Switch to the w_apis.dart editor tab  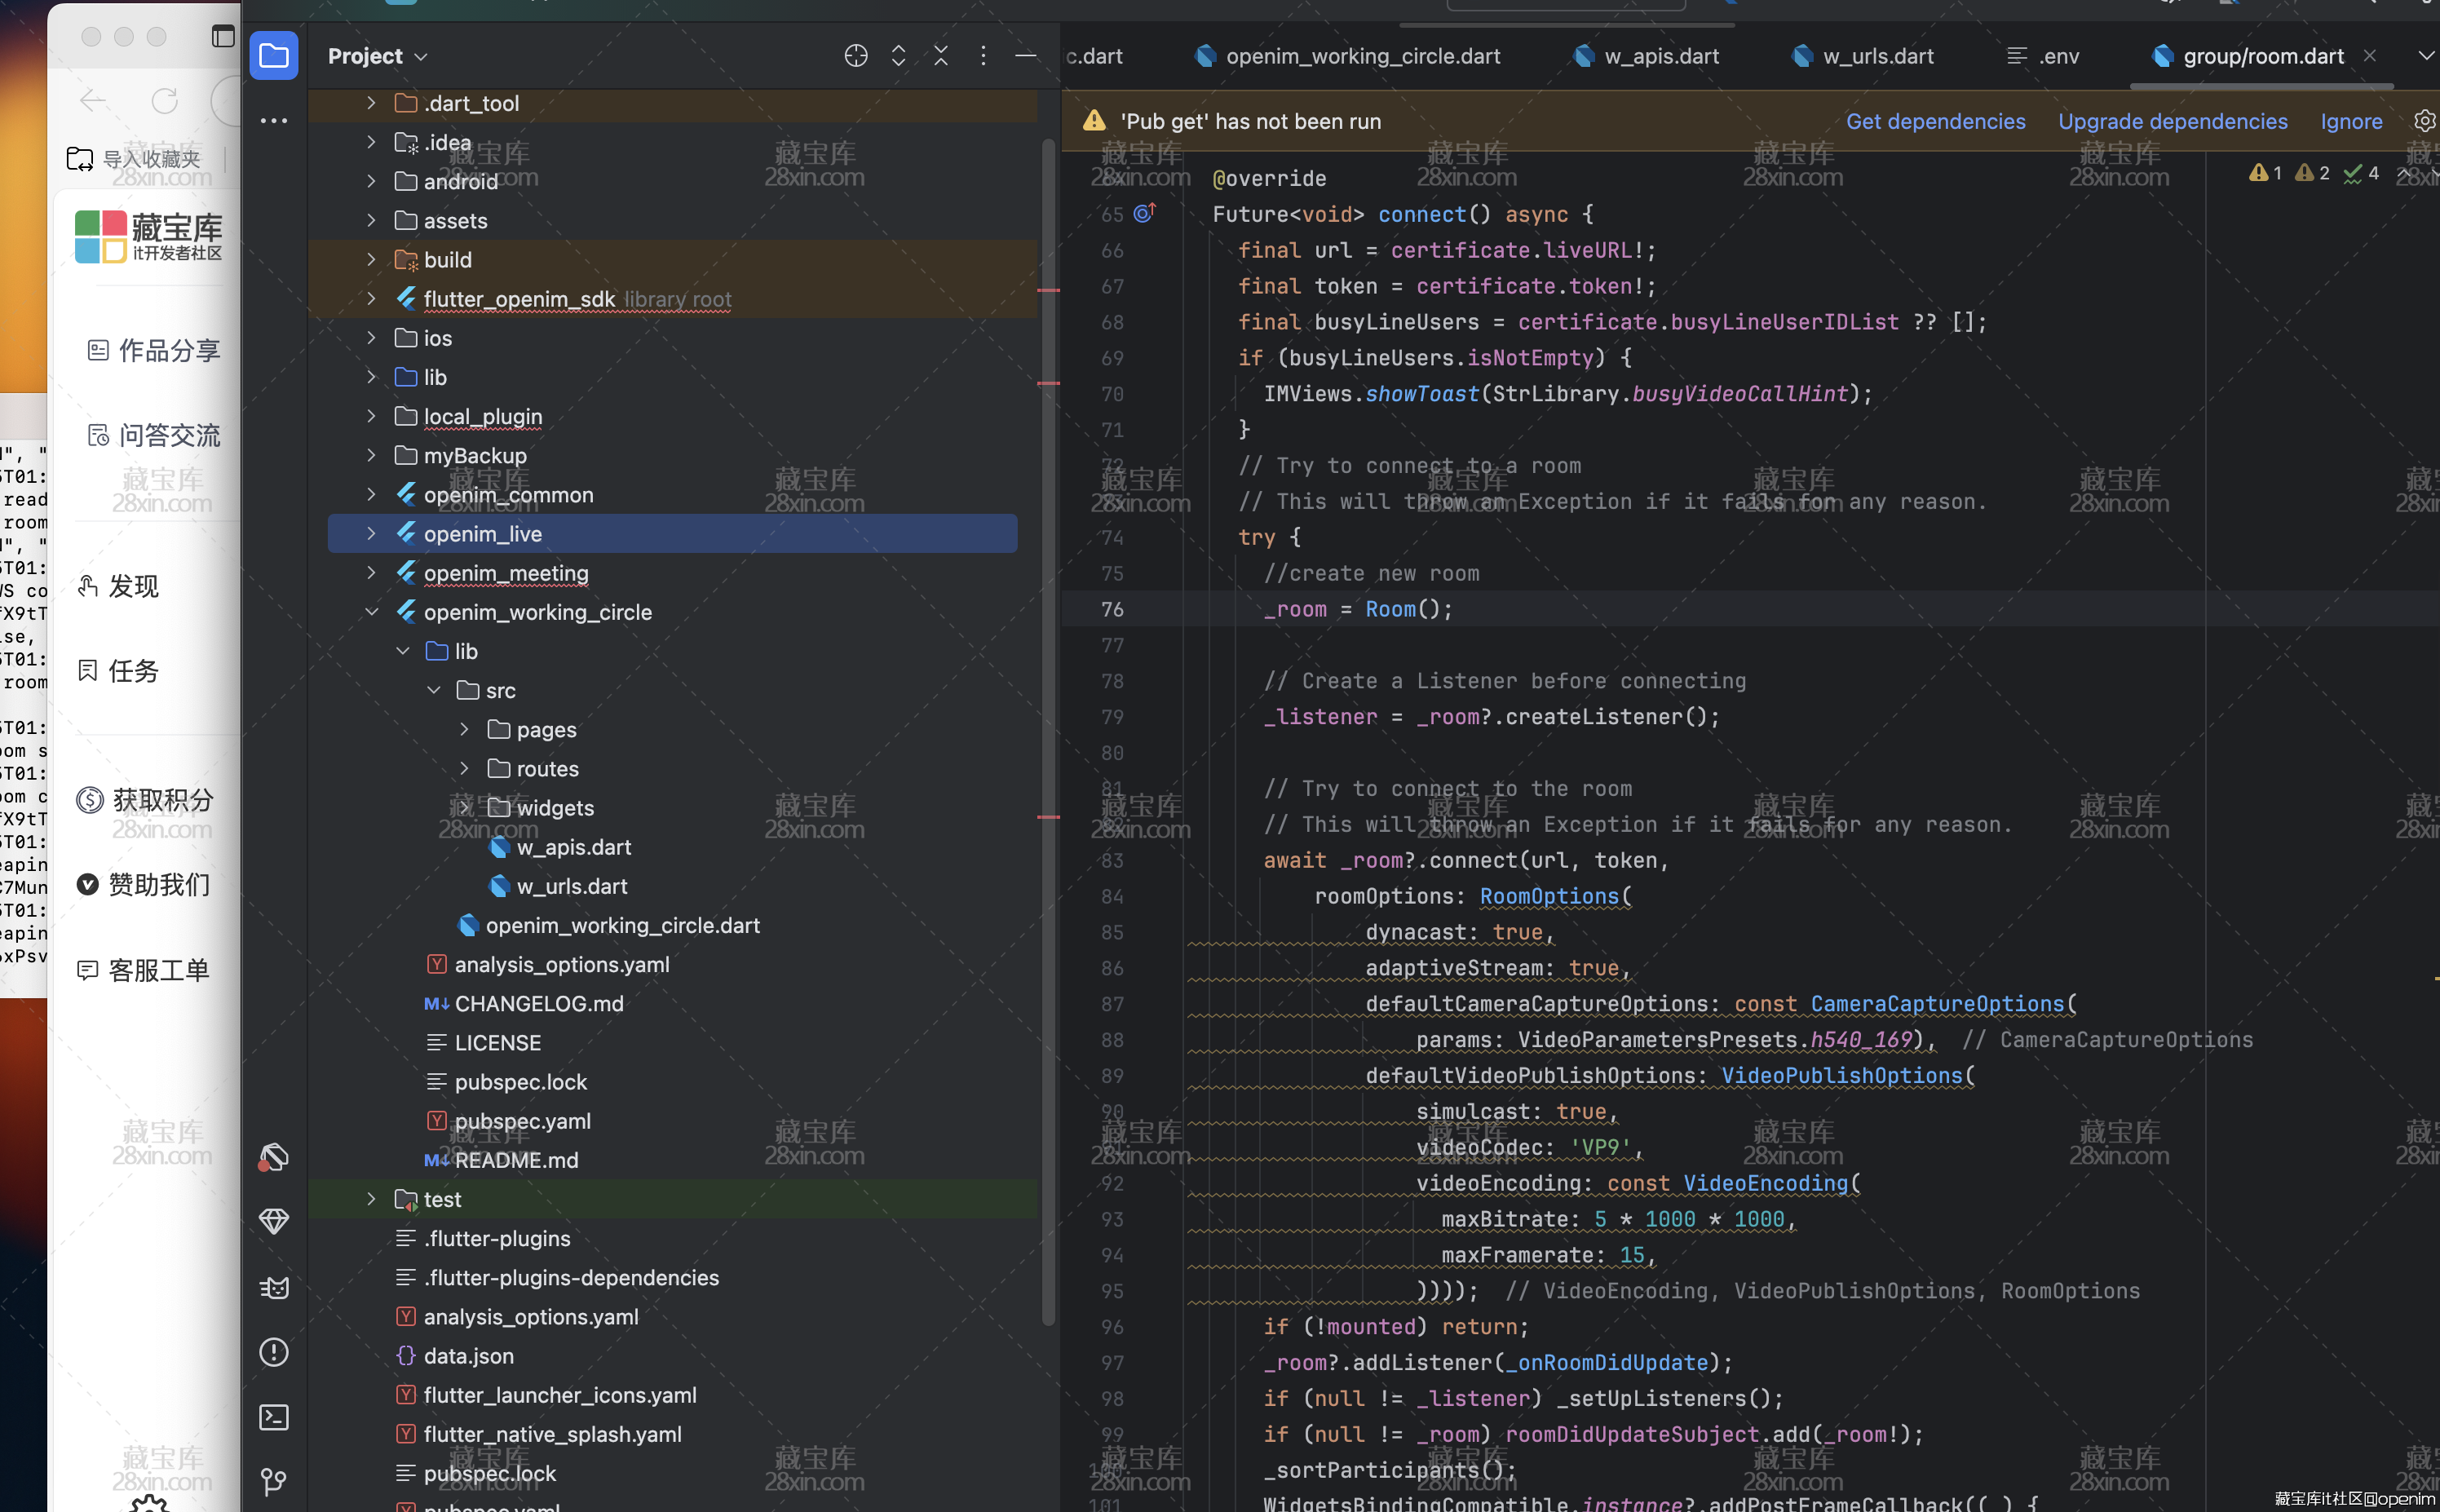pos(1660,56)
